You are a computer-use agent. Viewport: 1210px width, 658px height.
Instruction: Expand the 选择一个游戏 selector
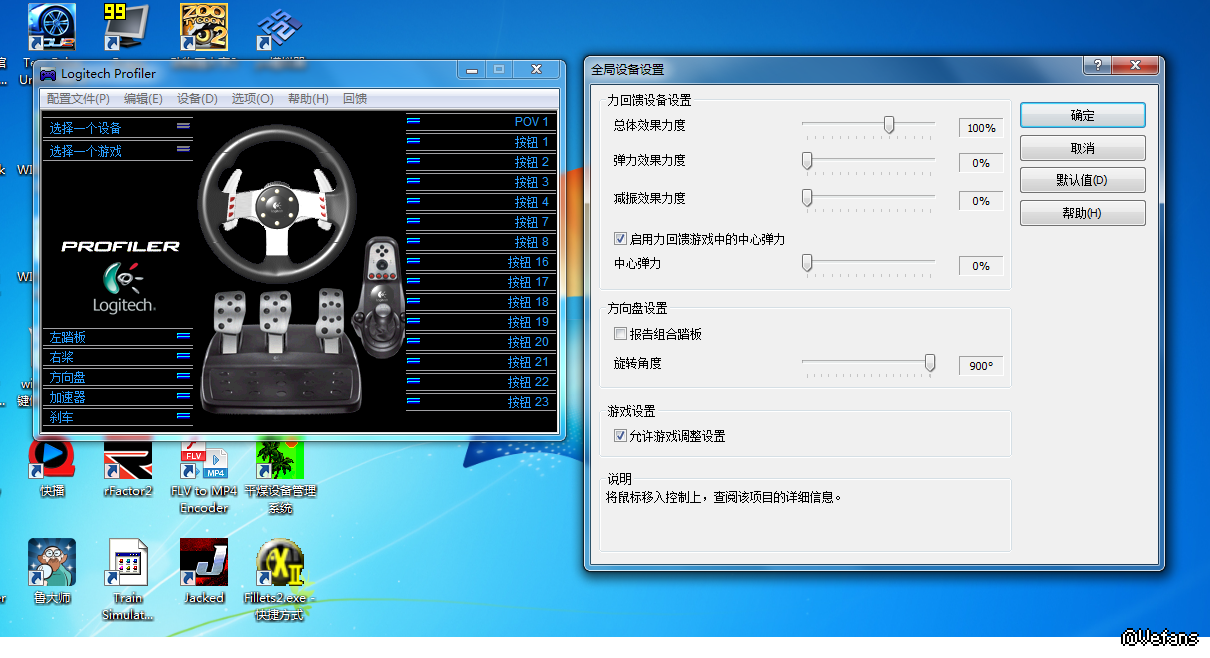coord(116,151)
